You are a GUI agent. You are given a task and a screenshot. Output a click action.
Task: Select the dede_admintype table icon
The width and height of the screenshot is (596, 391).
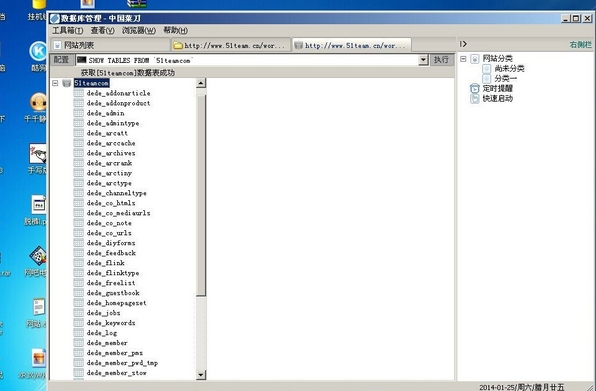[79, 123]
